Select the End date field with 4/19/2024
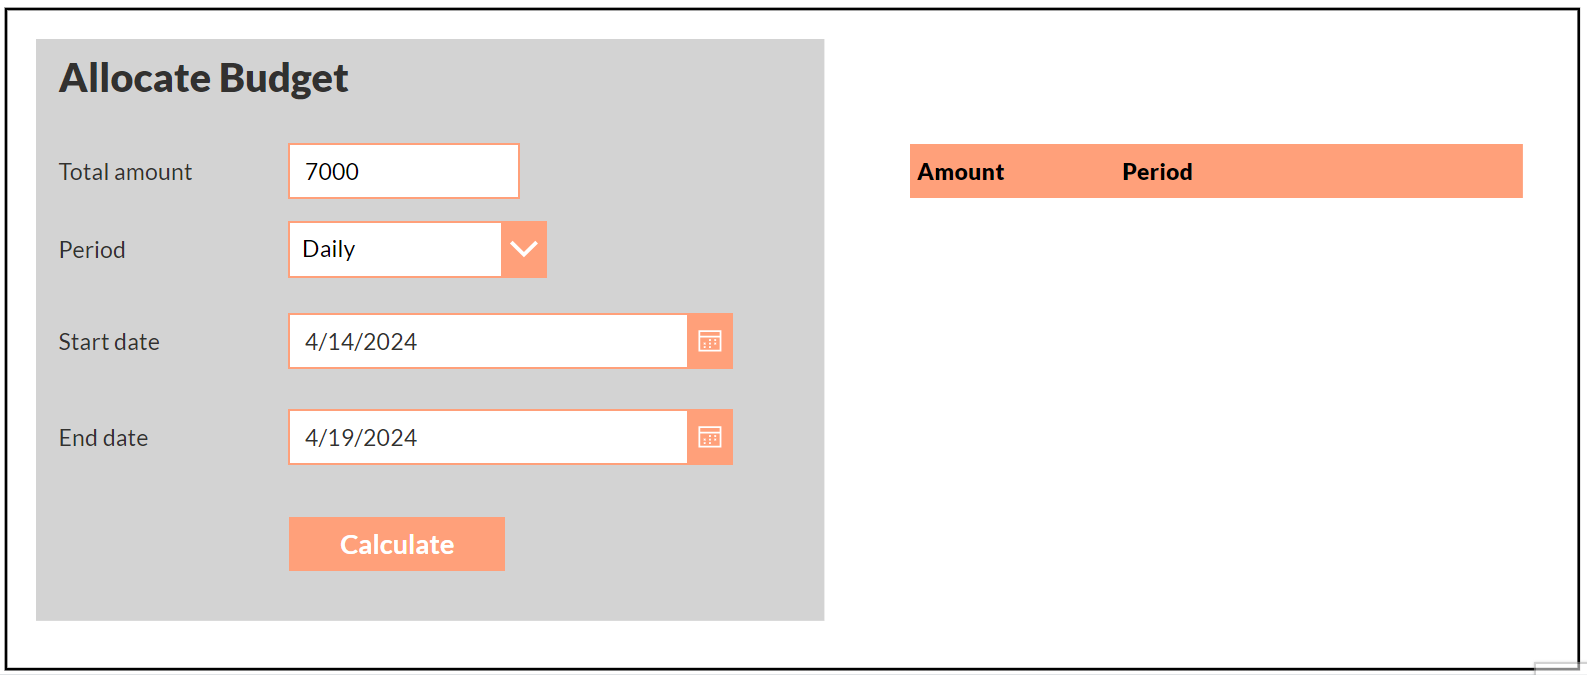 [x=488, y=437]
